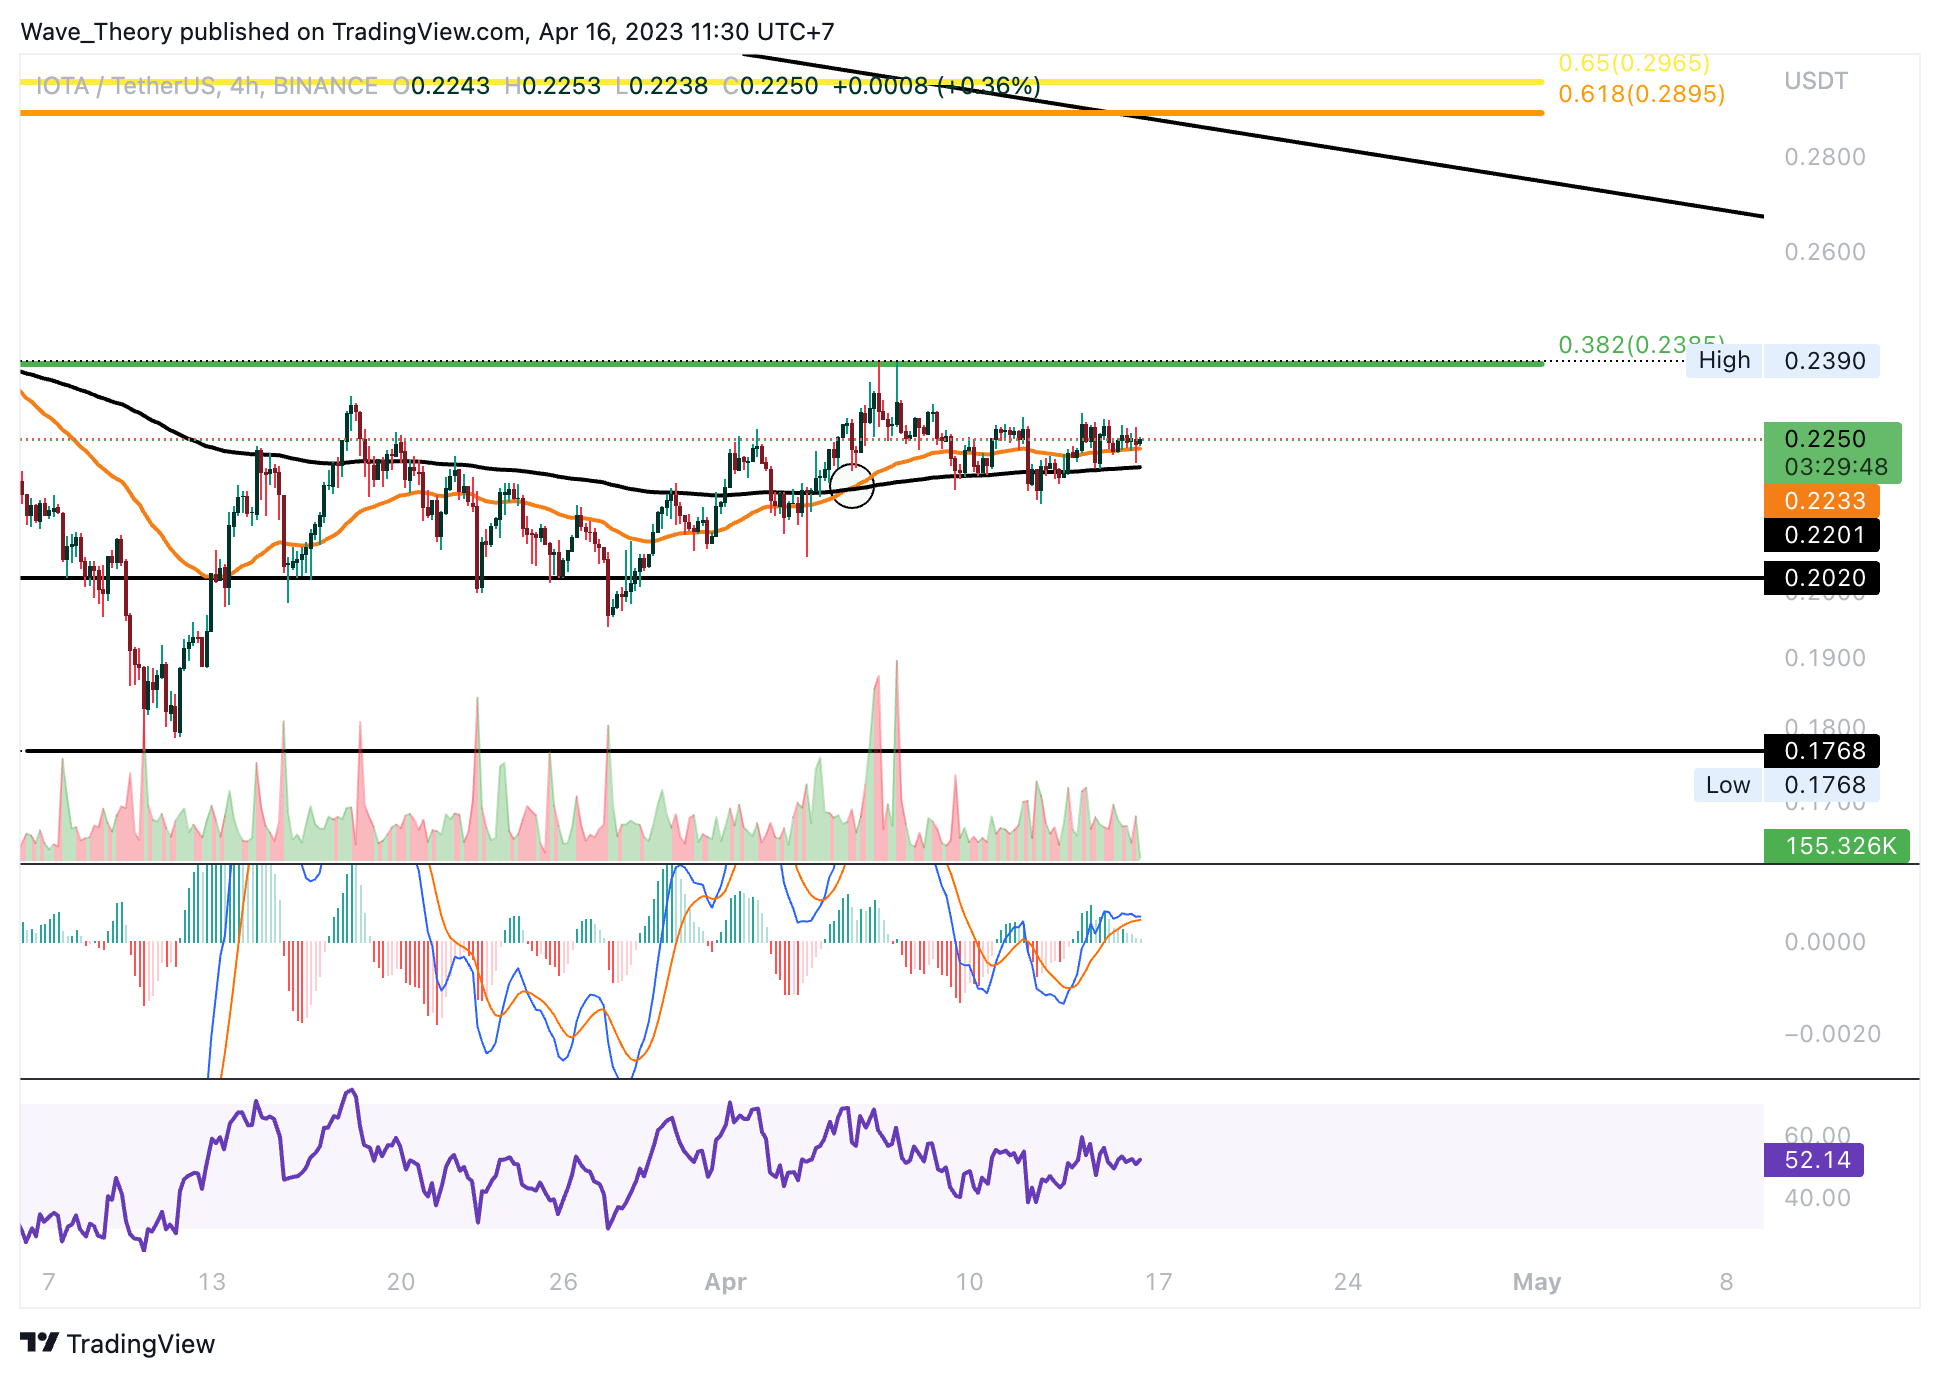The height and width of the screenshot is (1378, 1940).
Task: Click the Apr month label on time axis
Action: pos(725,1282)
